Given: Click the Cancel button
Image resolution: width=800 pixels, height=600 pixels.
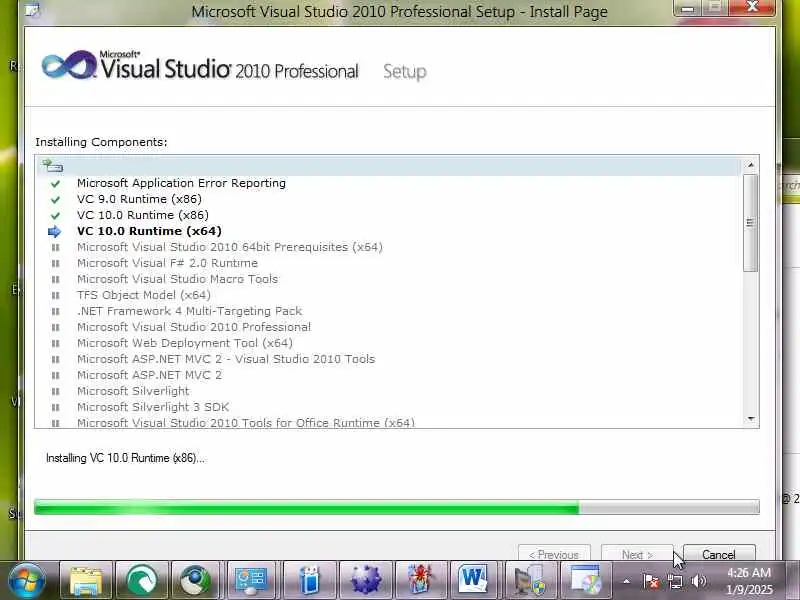Looking at the screenshot, I should pos(719,554).
